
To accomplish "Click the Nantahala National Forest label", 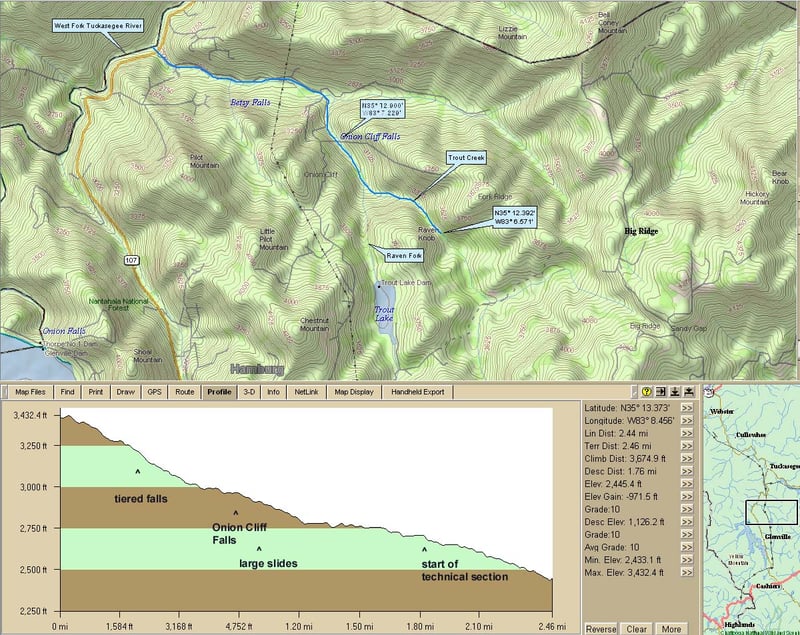I will 118,304.
